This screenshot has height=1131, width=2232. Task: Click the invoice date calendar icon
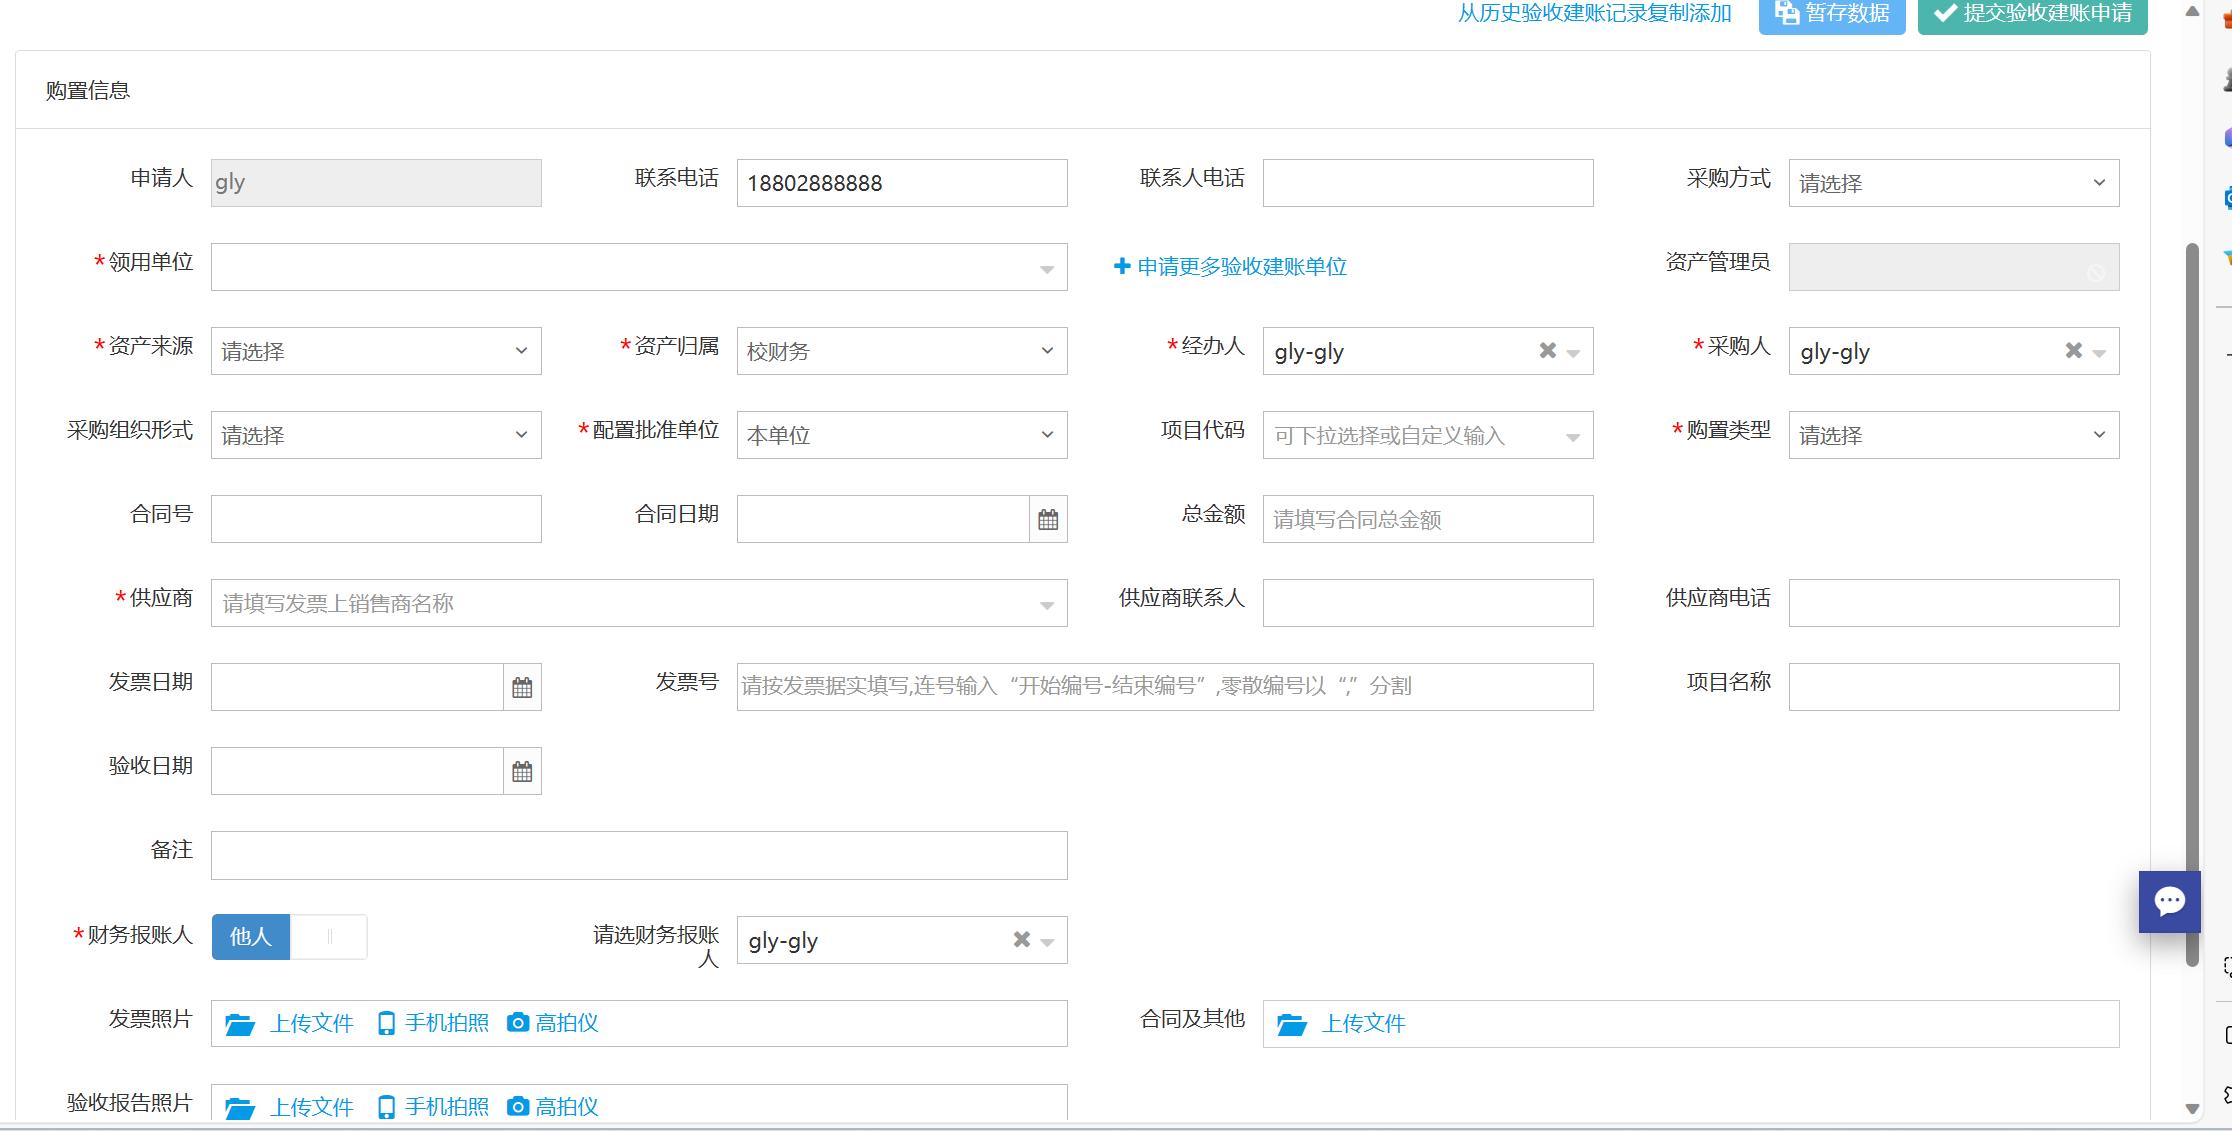522,687
